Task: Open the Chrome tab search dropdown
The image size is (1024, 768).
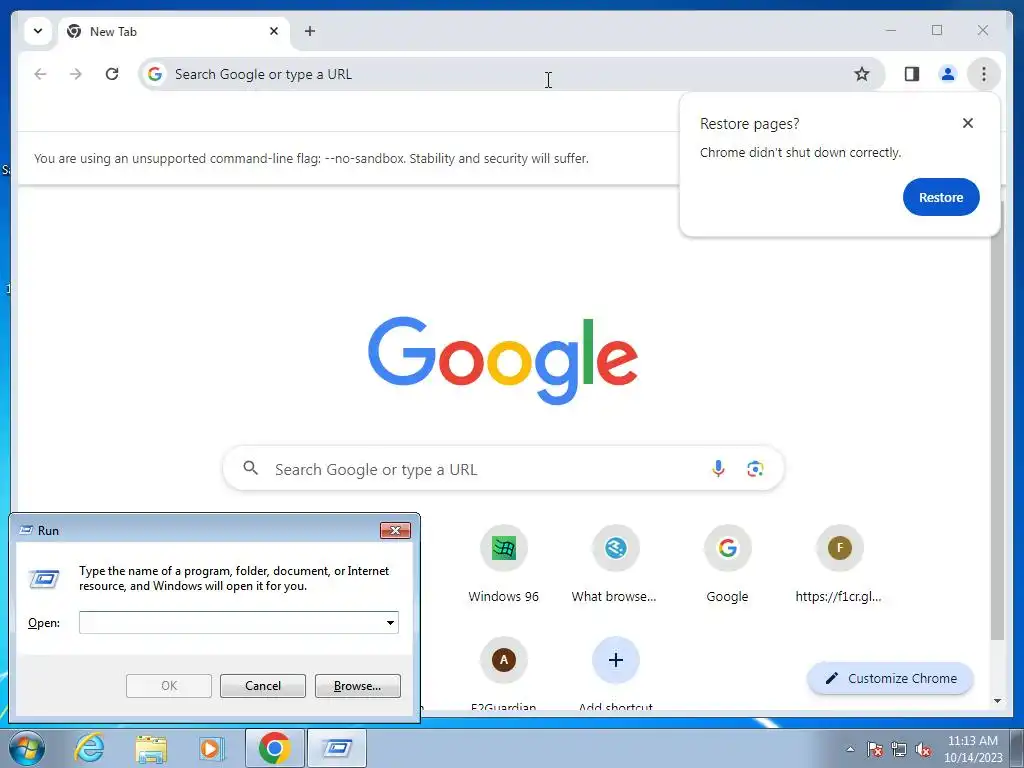Action: pos(38,31)
